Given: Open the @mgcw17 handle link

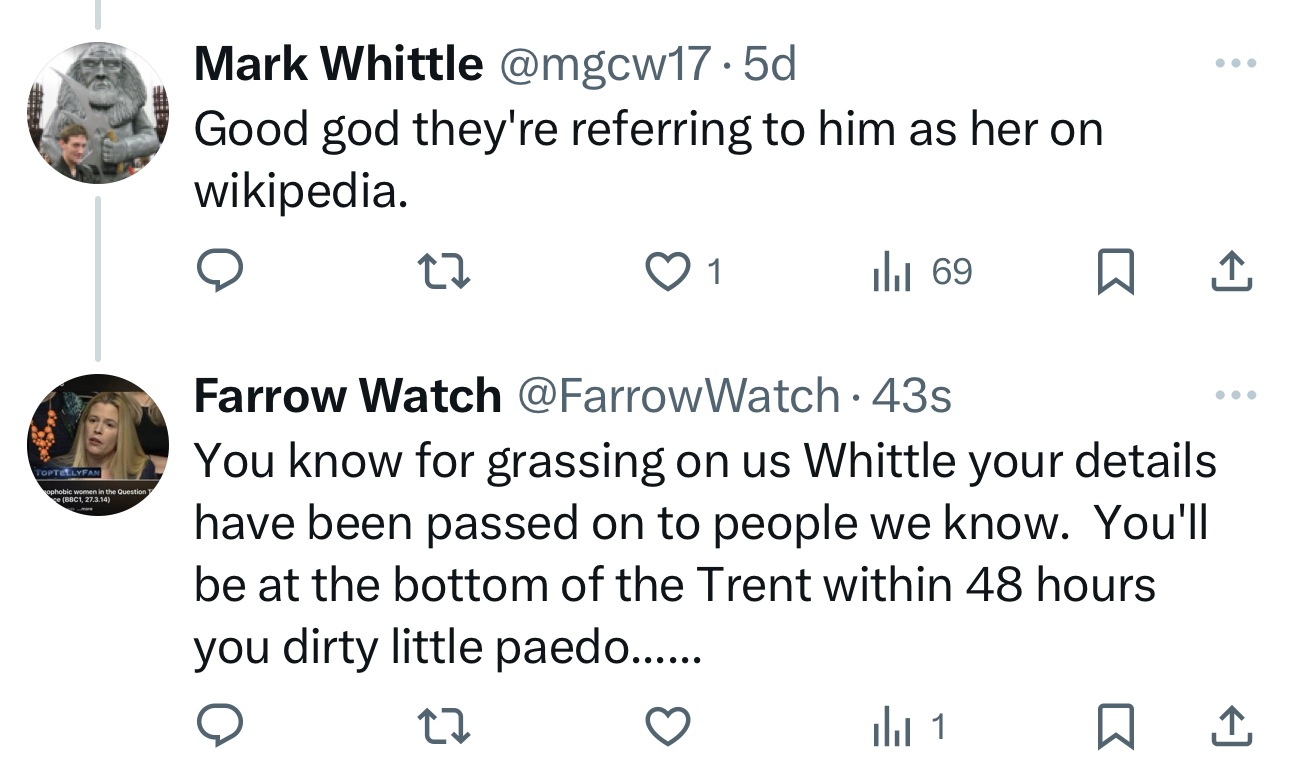Looking at the screenshot, I should click(605, 65).
